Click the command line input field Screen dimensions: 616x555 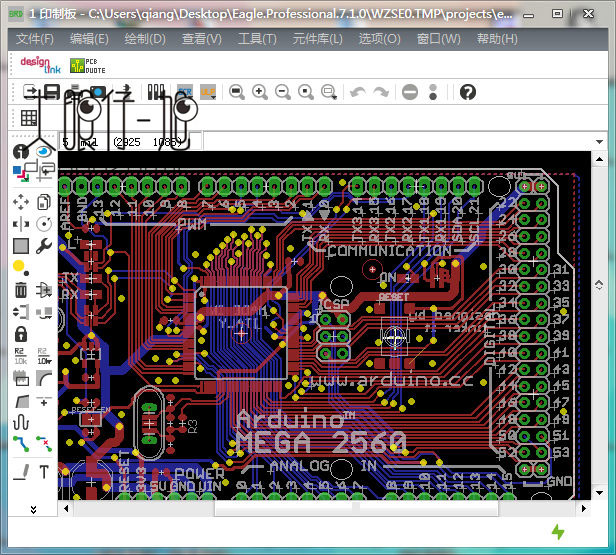[x=398, y=141]
